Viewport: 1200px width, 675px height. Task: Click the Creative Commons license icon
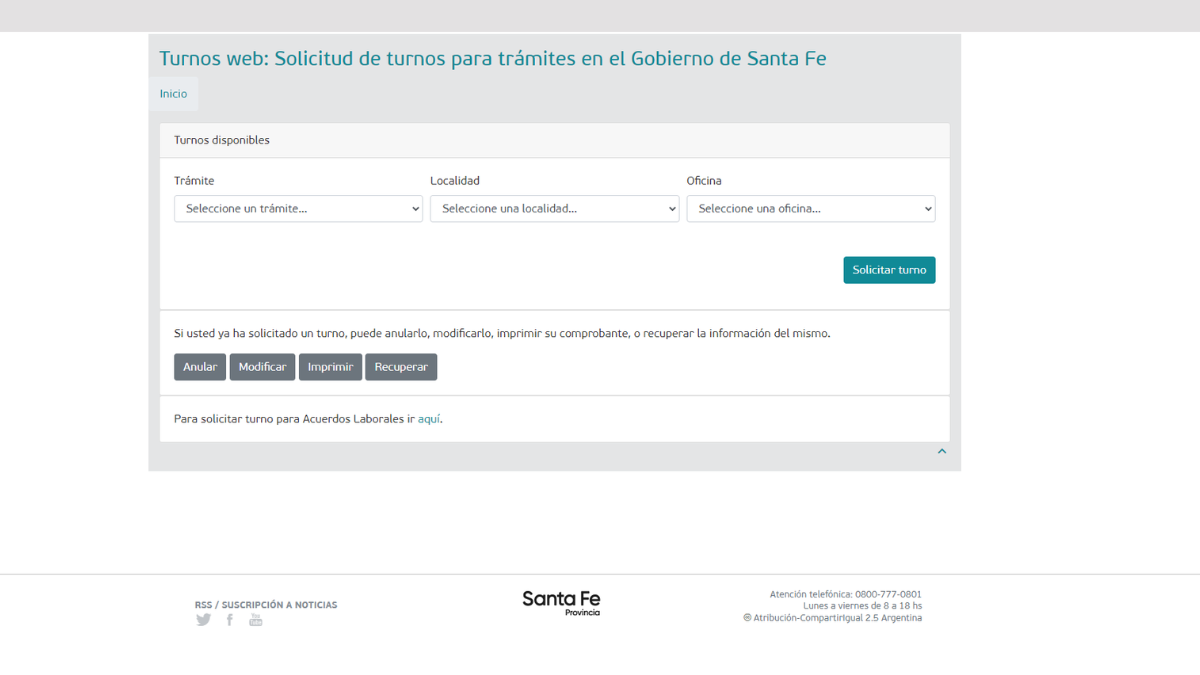pos(747,618)
